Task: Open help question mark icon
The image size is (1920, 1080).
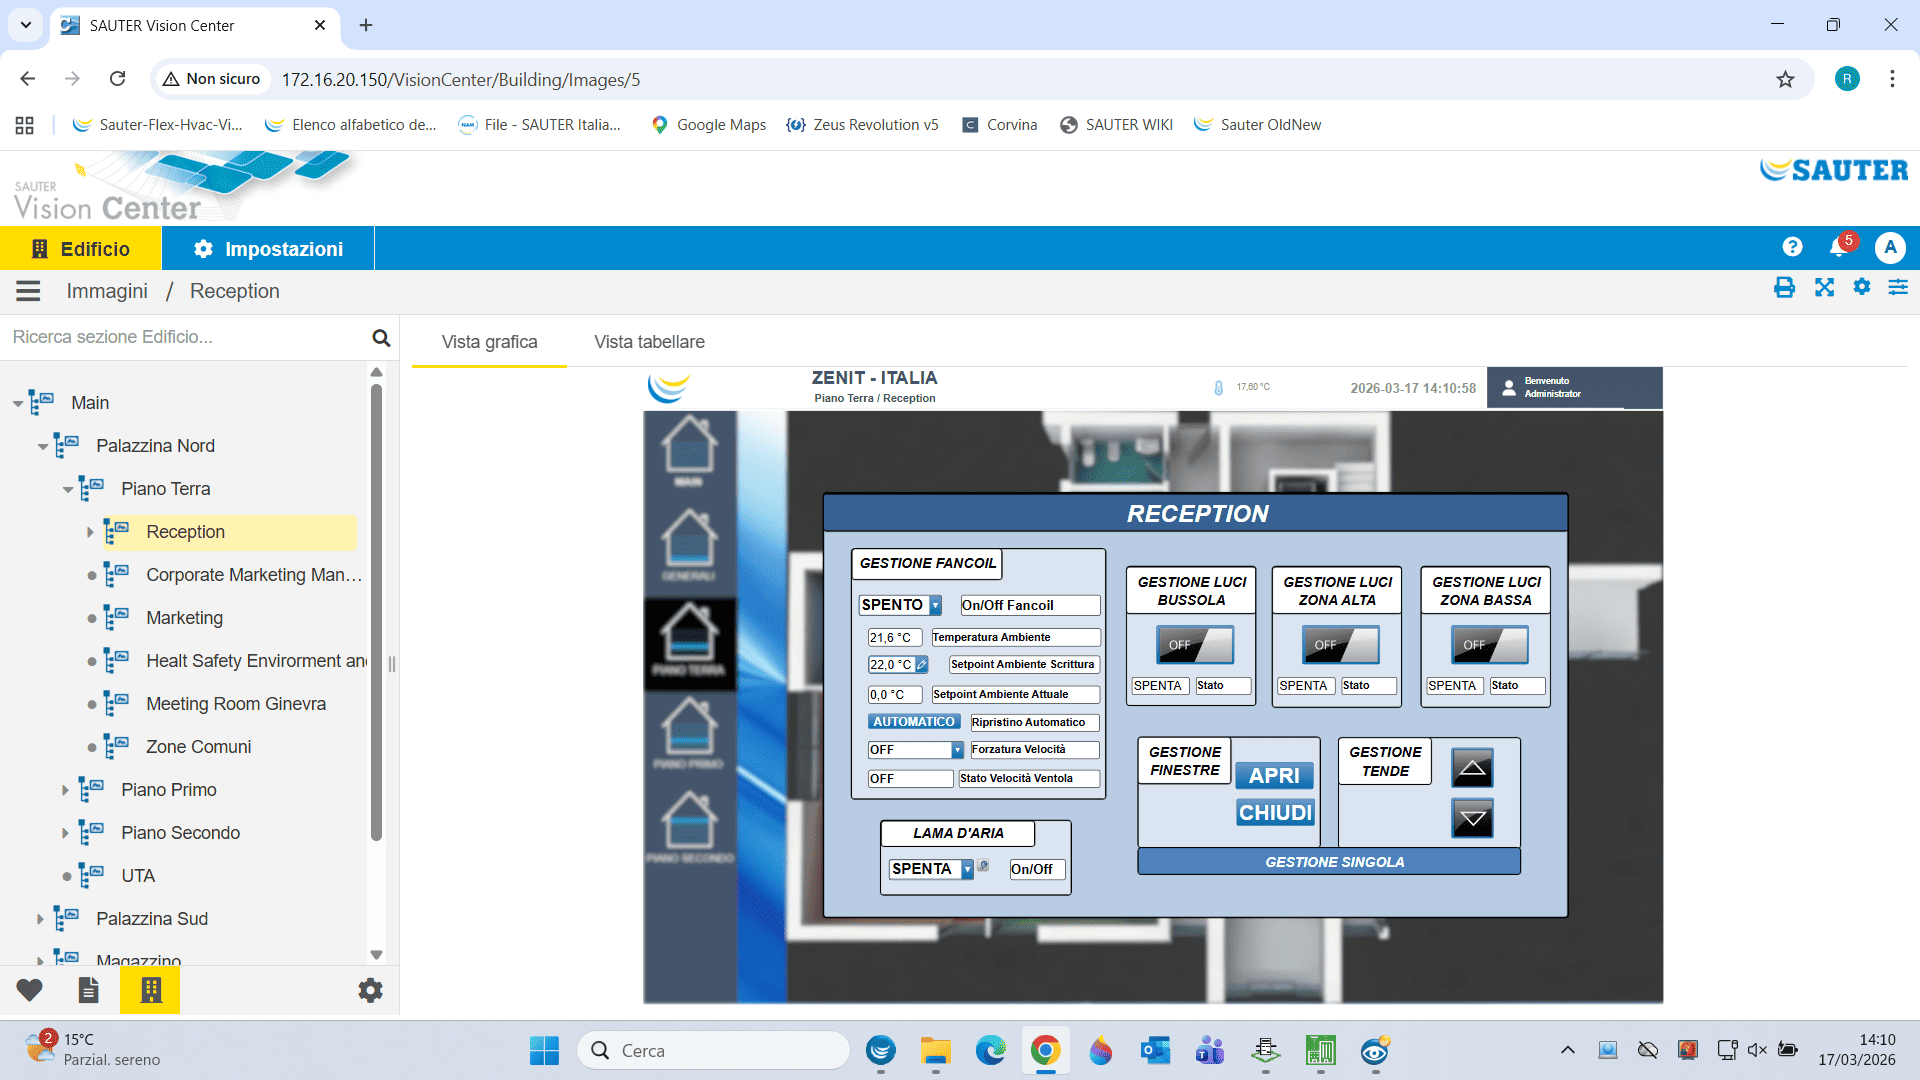Action: tap(1792, 247)
